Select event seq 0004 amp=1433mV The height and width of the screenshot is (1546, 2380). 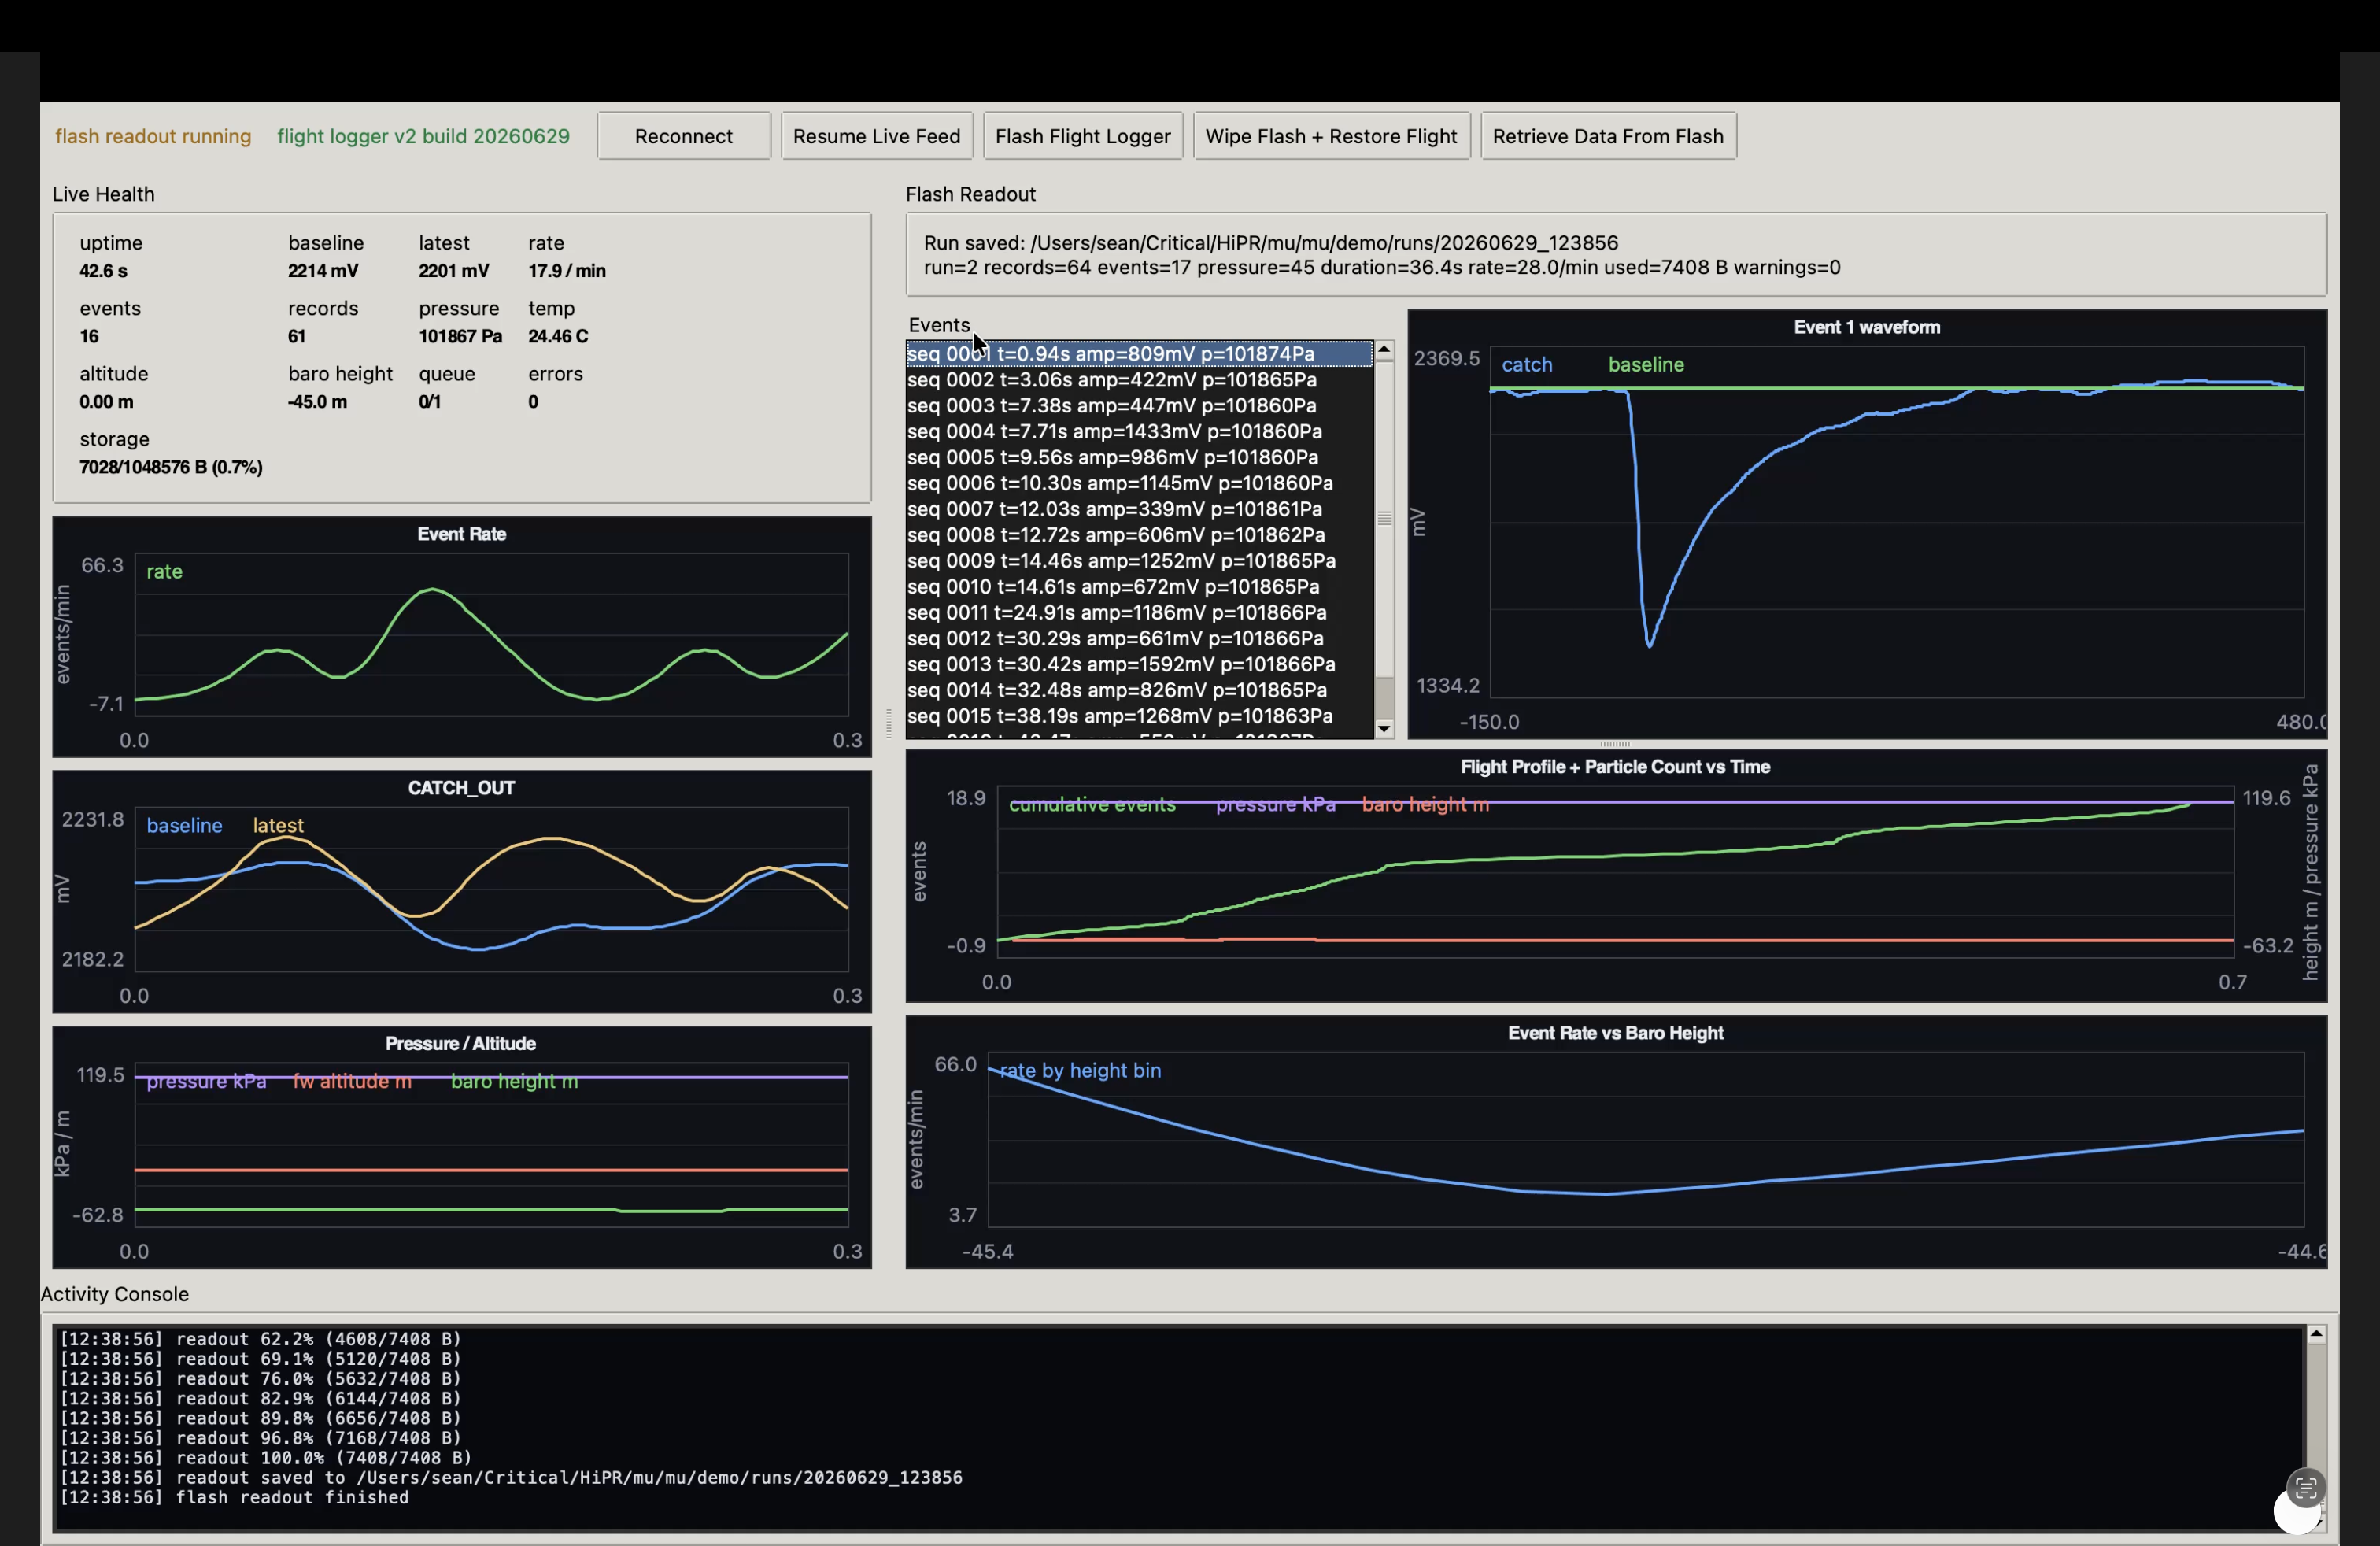click(x=1139, y=432)
